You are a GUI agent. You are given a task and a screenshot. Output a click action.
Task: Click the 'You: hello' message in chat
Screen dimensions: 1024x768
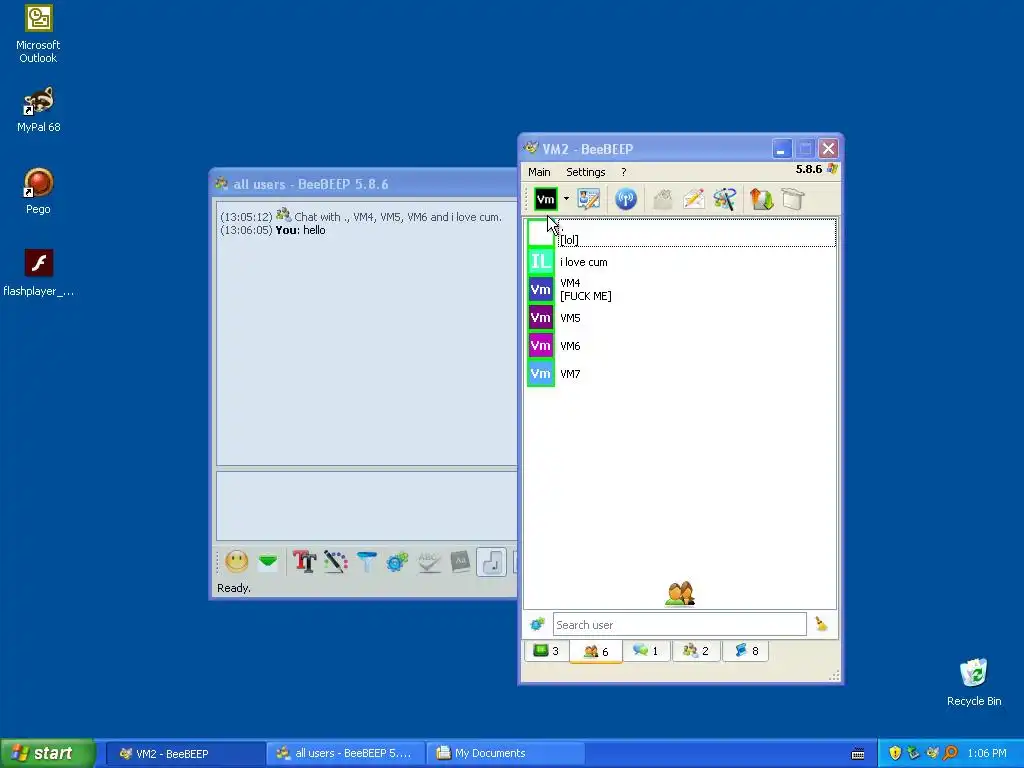tap(300, 230)
